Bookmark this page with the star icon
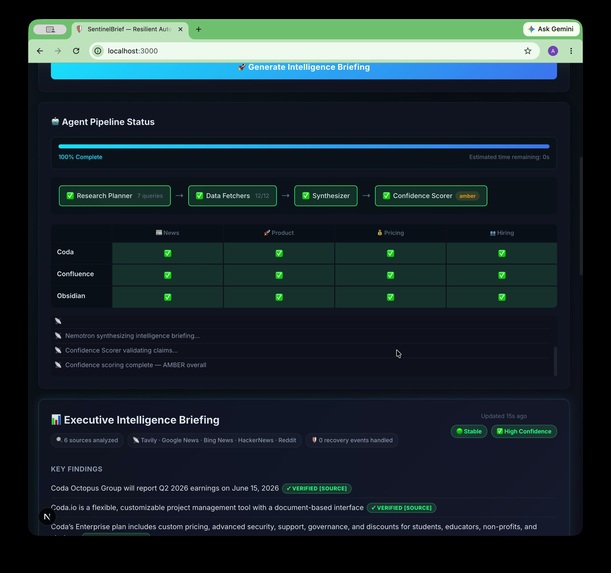This screenshot has height=573, width=611. pos(528,51)
